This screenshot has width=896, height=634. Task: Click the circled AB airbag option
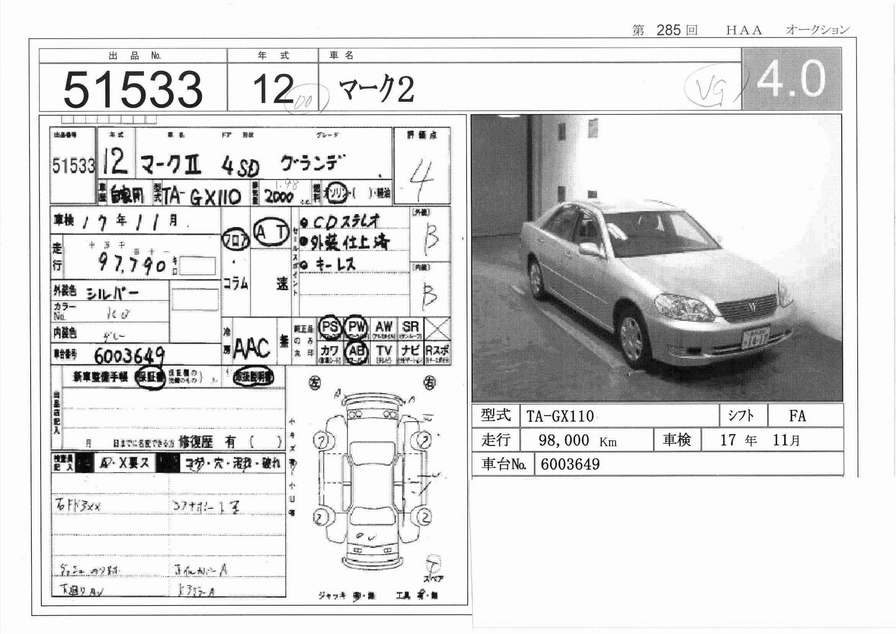click(357, 352)
